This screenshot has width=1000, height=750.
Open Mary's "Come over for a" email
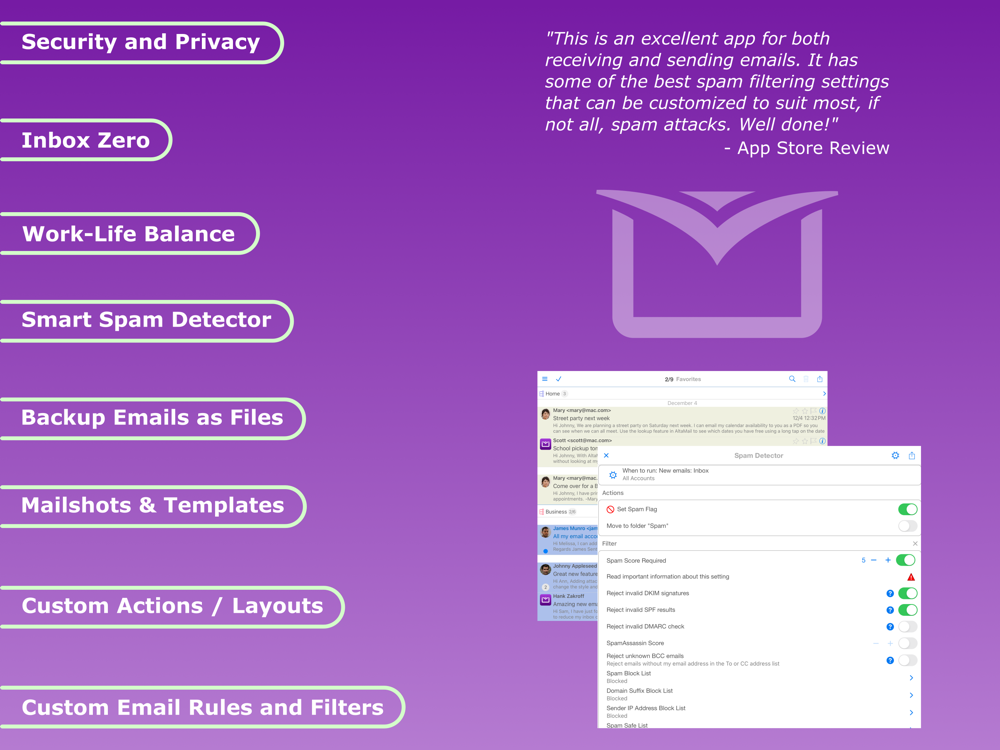coord(568,488)
